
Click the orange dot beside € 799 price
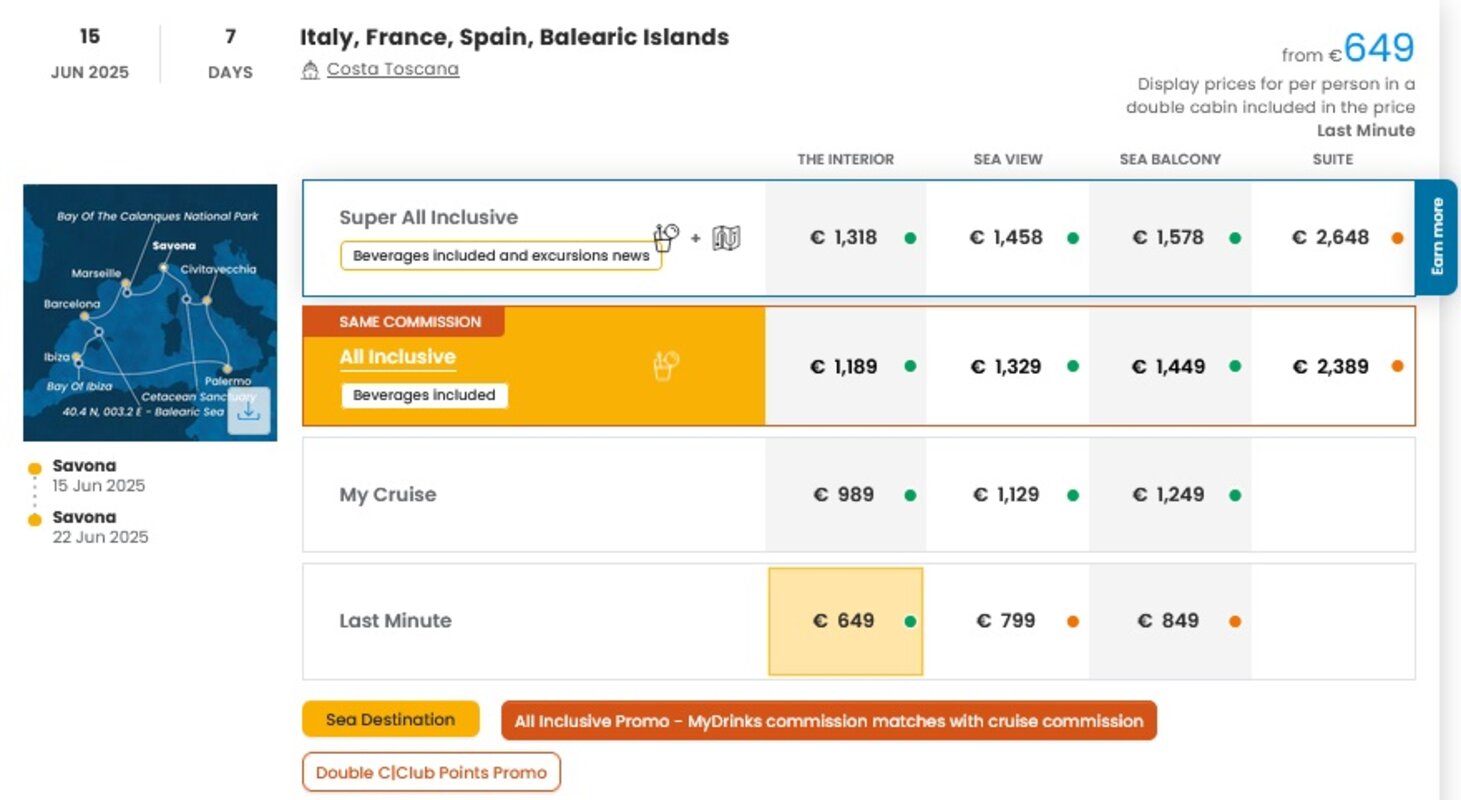(x=1073, y=621)
